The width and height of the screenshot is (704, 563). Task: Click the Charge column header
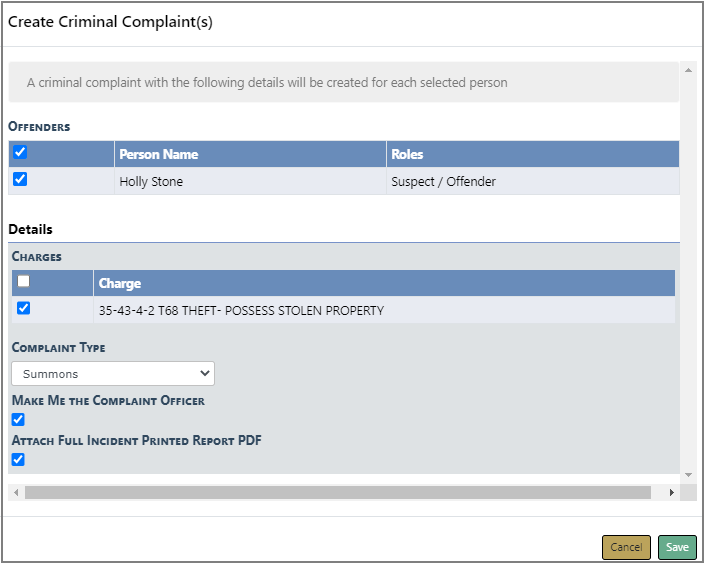click(x=120, y=283)
